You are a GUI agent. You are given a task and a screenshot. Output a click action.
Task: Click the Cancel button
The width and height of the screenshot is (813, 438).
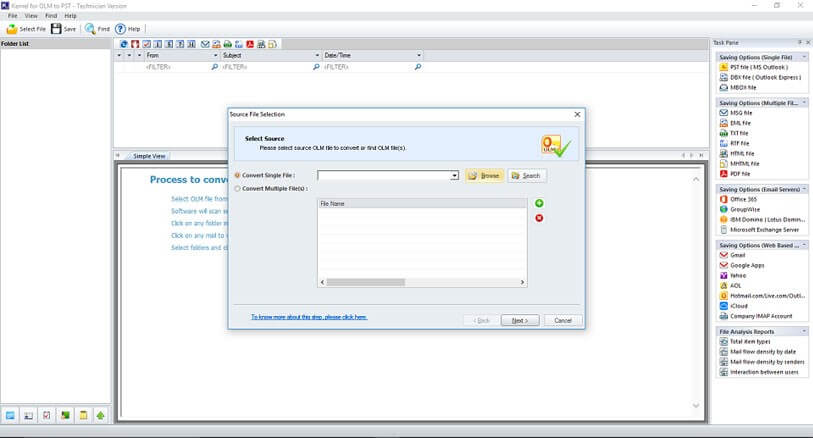pyautogui.click(x=563, y=320)
